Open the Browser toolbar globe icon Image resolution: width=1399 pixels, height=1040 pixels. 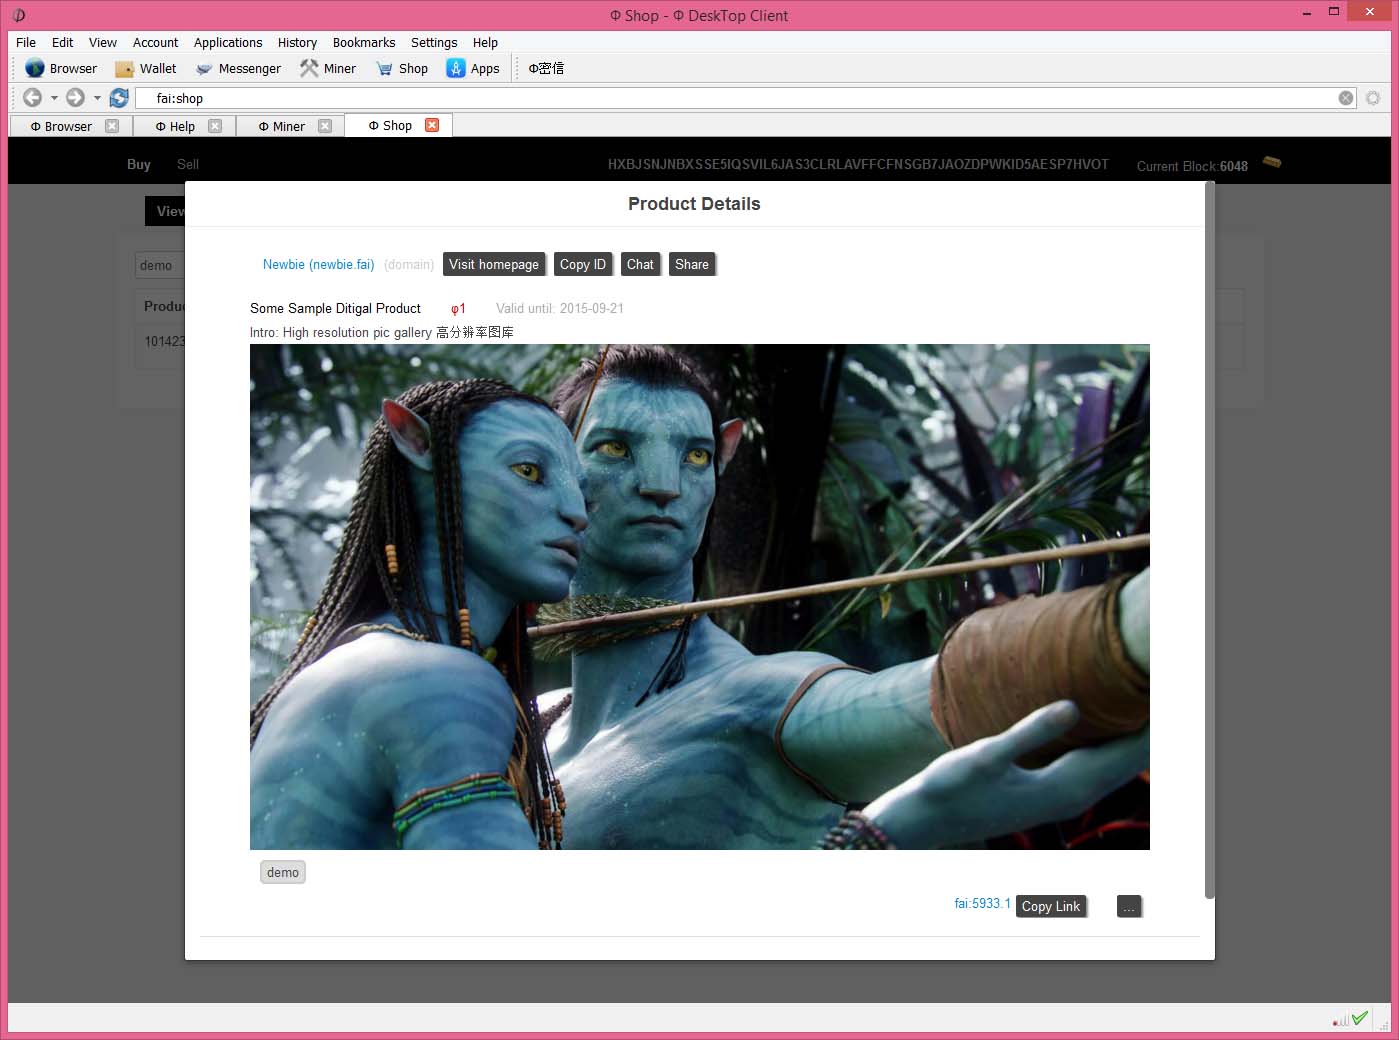click(35, 68)
